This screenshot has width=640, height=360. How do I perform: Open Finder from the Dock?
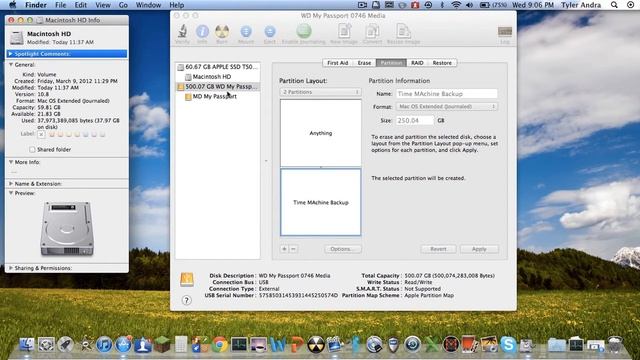27,345
